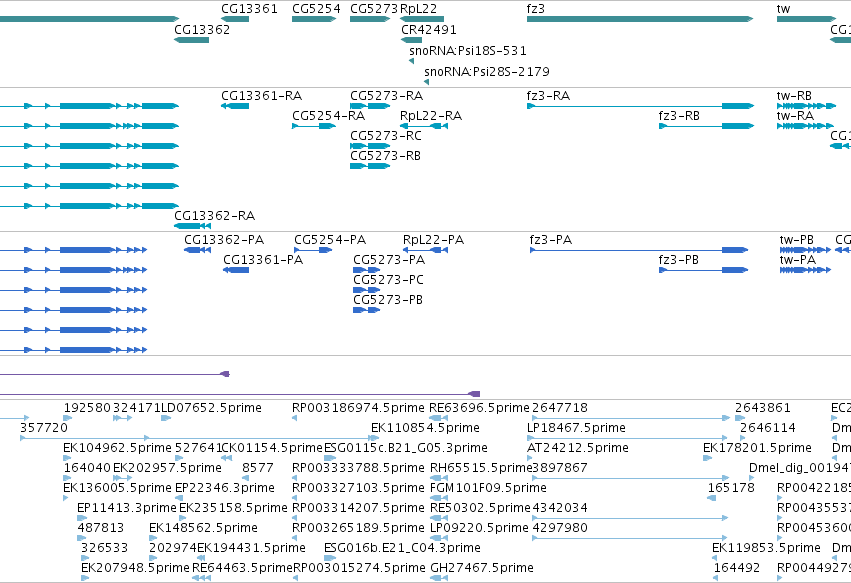Select the tw-PA protein label

pyautogui.click(x=797, y=260)
